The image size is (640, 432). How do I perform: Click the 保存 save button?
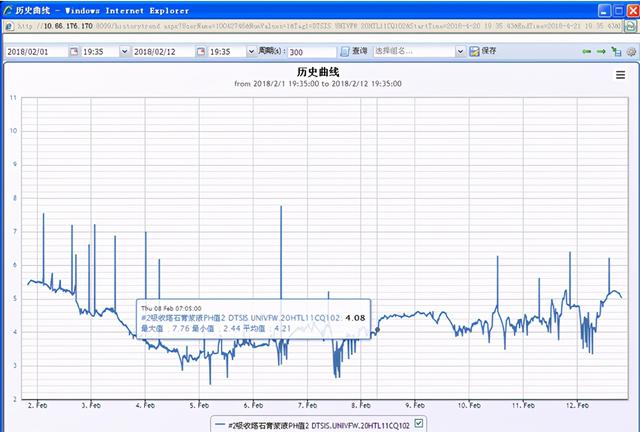coord(483,51)
